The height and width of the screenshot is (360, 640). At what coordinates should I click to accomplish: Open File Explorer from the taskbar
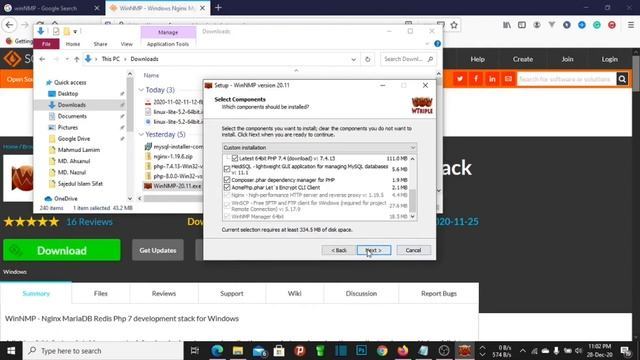(x=238, y=351)
